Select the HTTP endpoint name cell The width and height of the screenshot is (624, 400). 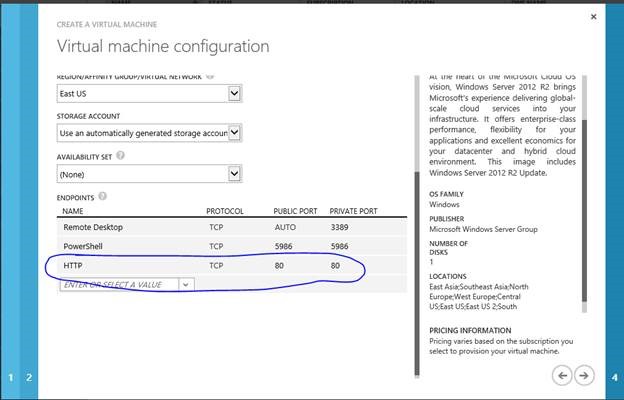(73, 266)
